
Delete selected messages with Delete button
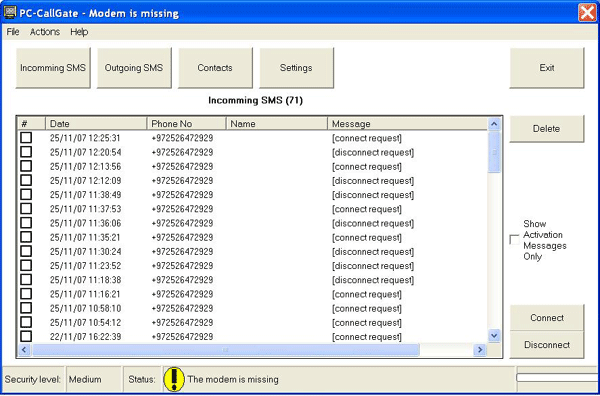coord(547,129)
